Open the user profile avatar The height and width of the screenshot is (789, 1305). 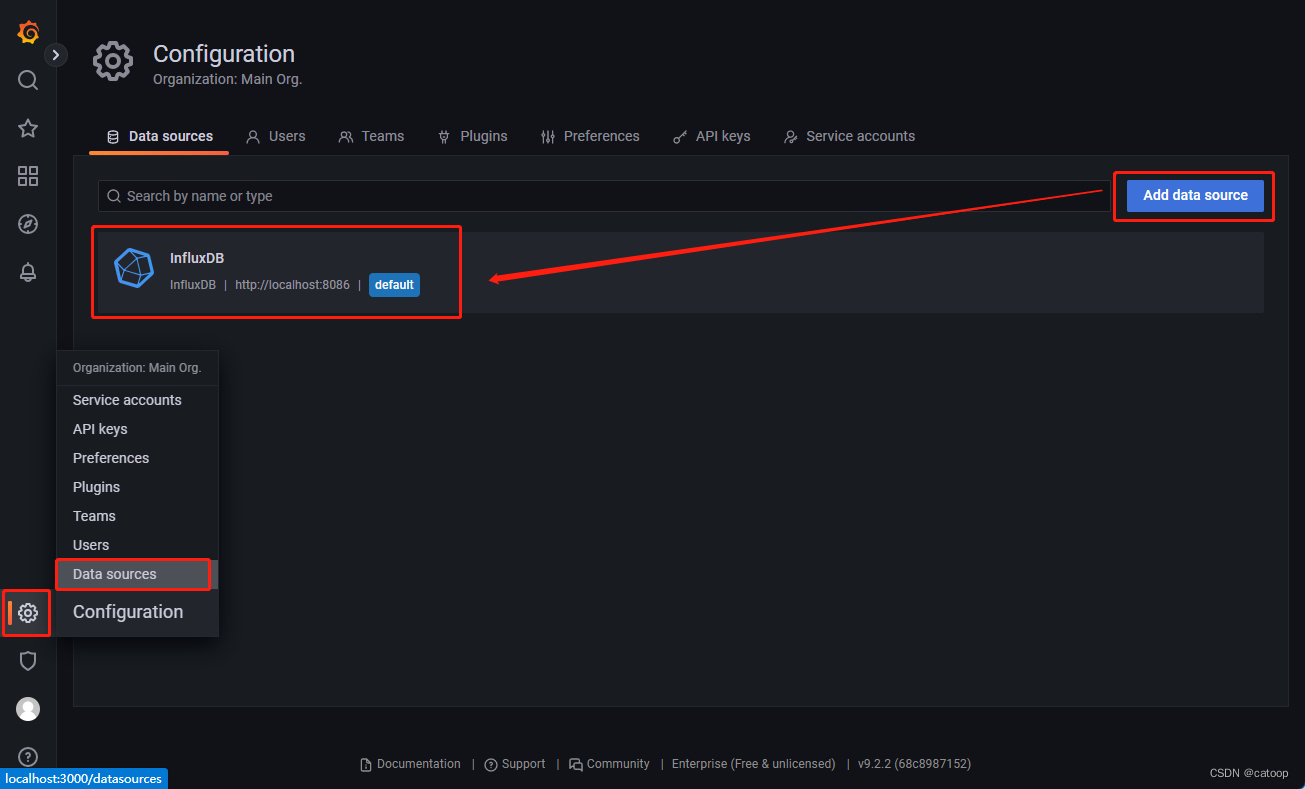(x=28, y=709)
